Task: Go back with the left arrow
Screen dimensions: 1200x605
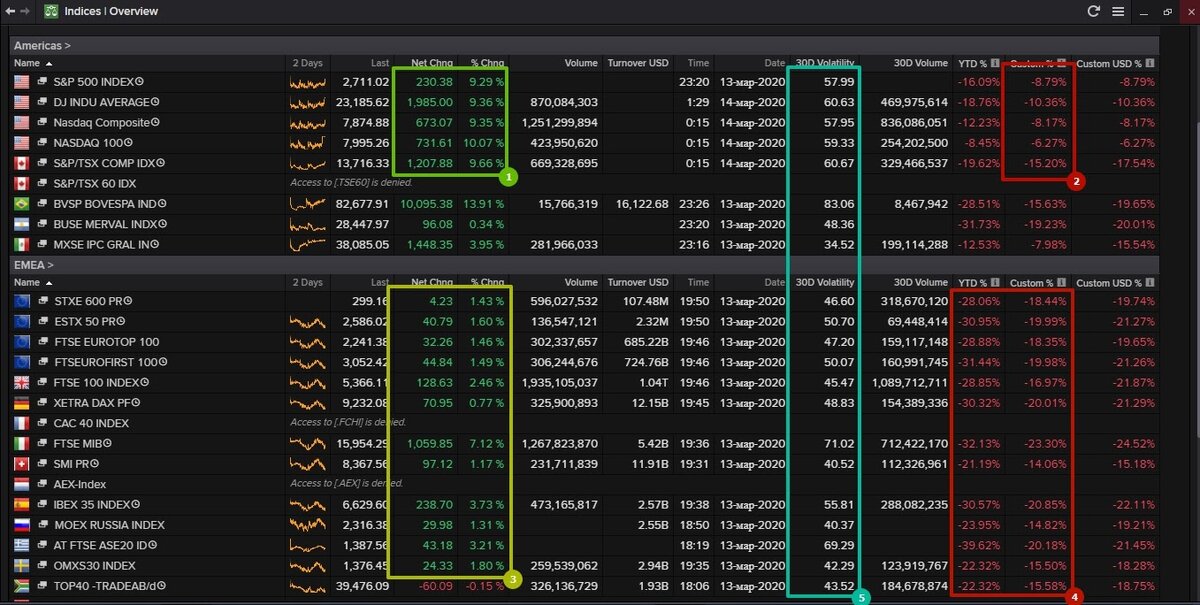Action: pos(11,12)
